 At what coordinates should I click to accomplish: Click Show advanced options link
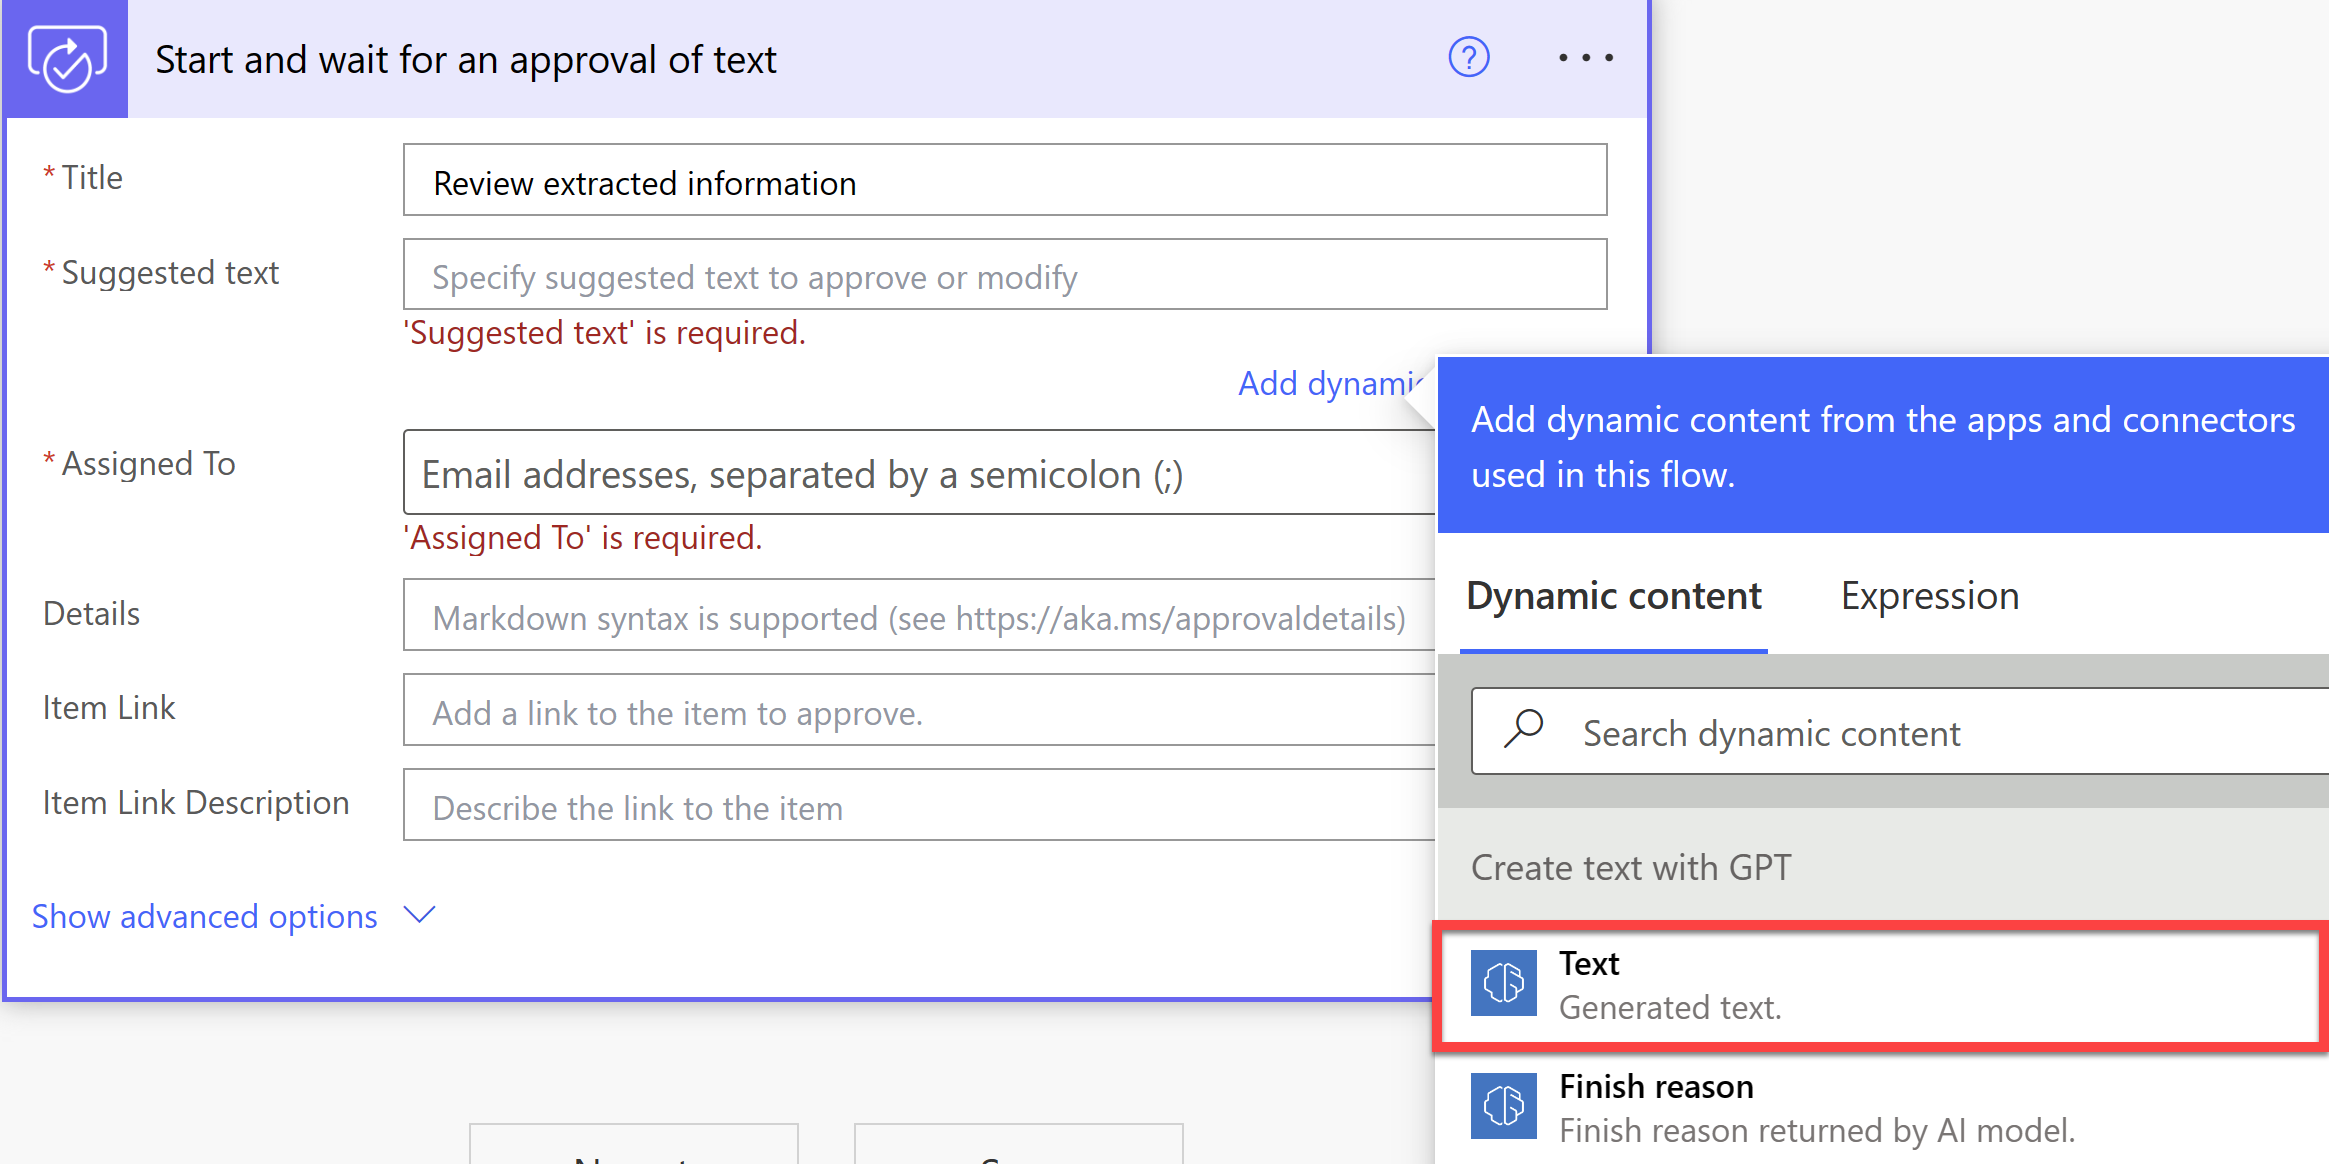[x=205, y=916]
